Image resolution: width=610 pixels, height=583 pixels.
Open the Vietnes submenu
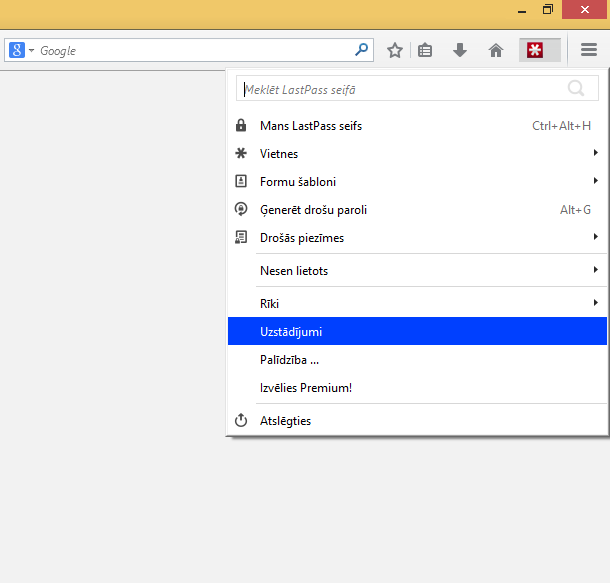coord(417,154)
